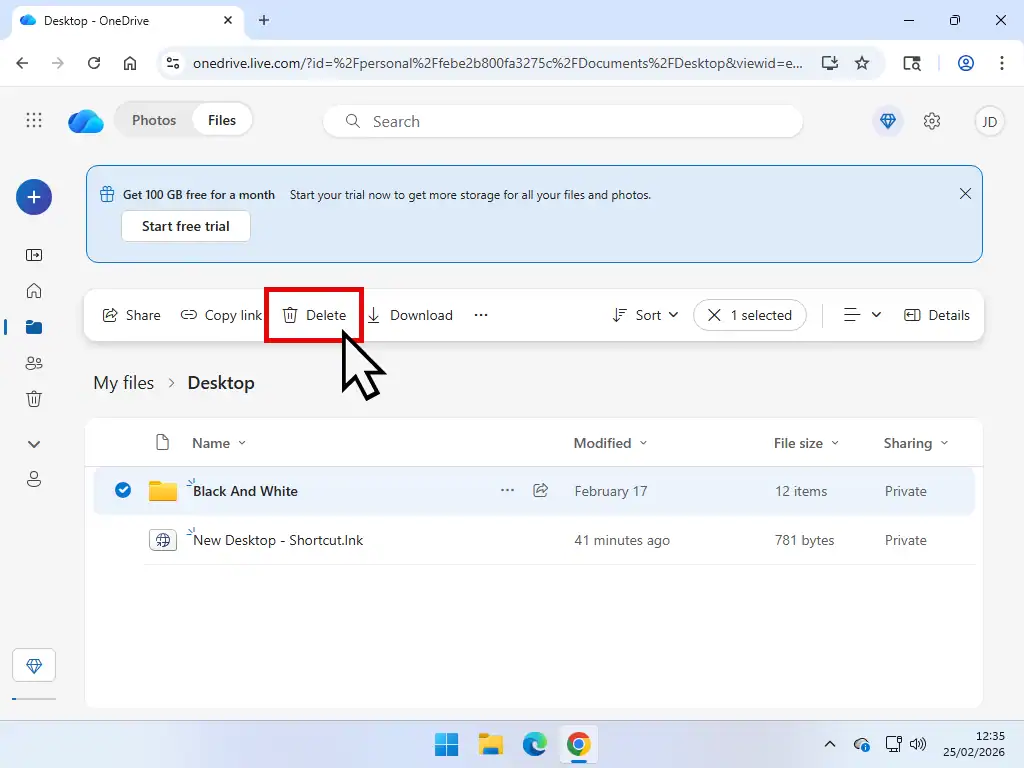1024x768 pixels.
Task: Clear selection via 1 selected X
Action: click(x=715, y=315)
